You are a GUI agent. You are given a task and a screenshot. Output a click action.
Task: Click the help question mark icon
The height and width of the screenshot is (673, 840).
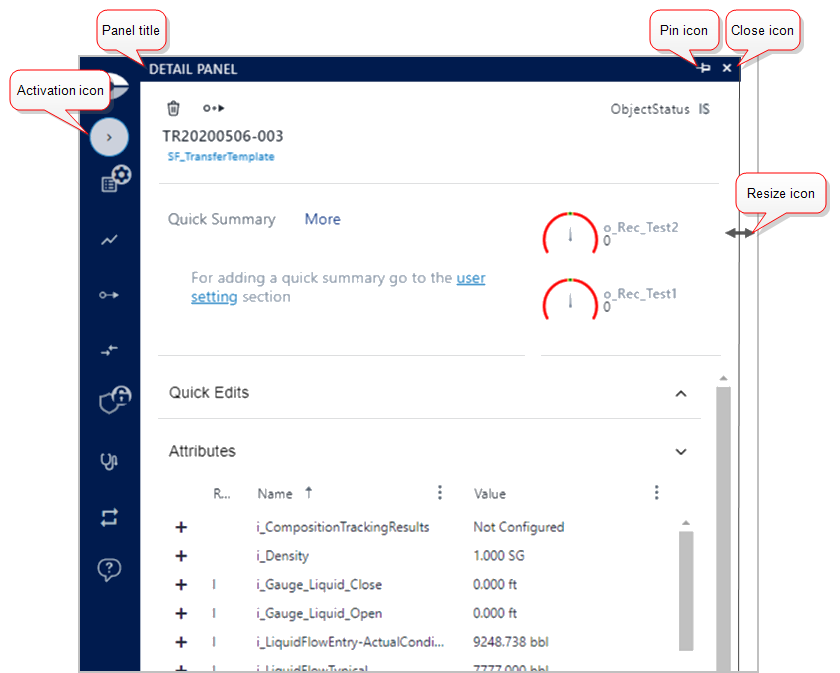(109, 570)
